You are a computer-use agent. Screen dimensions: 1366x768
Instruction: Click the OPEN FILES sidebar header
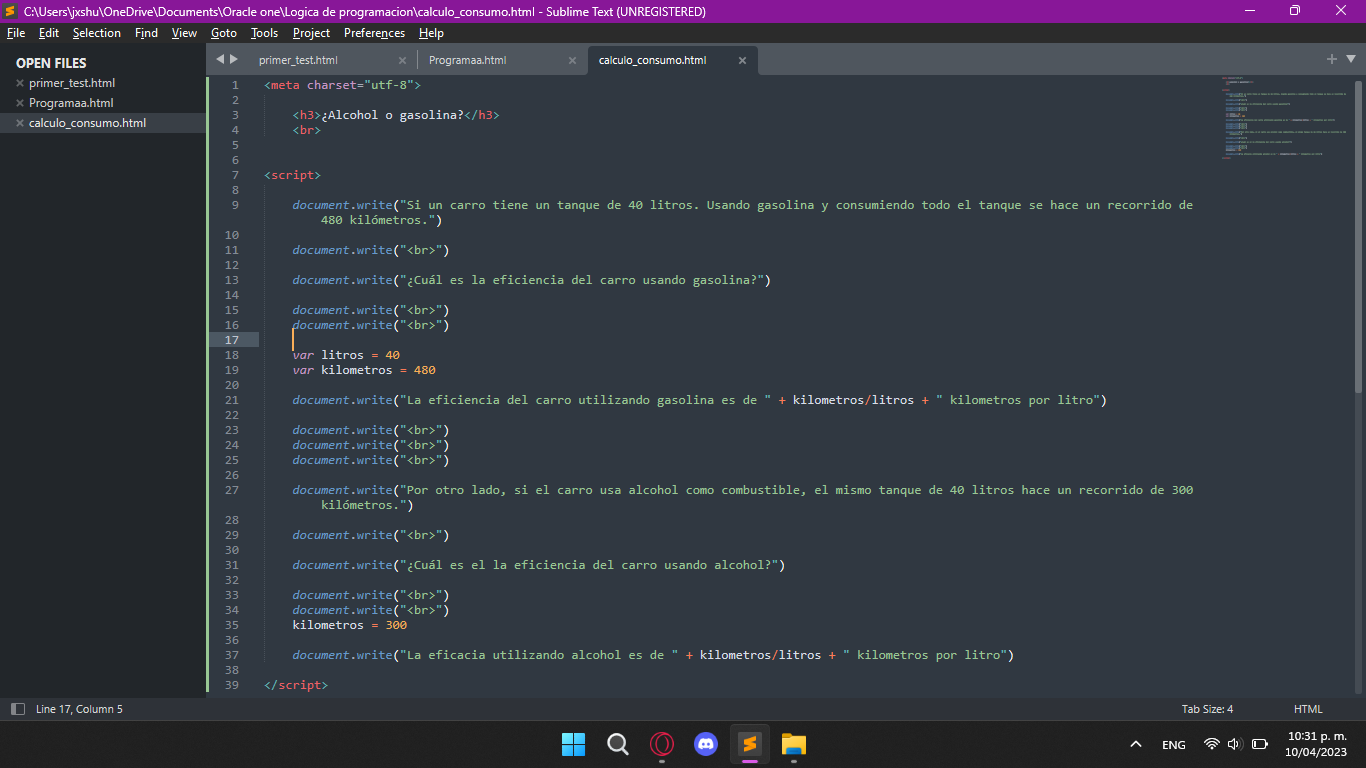click(51, 63)
